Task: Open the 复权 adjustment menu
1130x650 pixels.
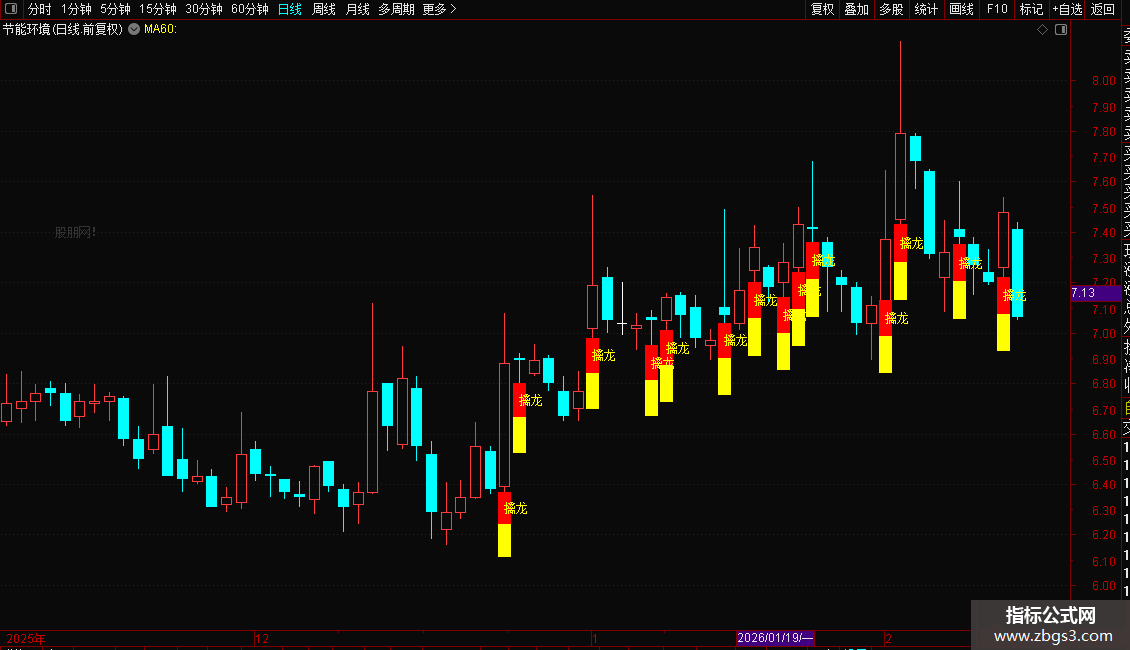Action: [822, 9]
